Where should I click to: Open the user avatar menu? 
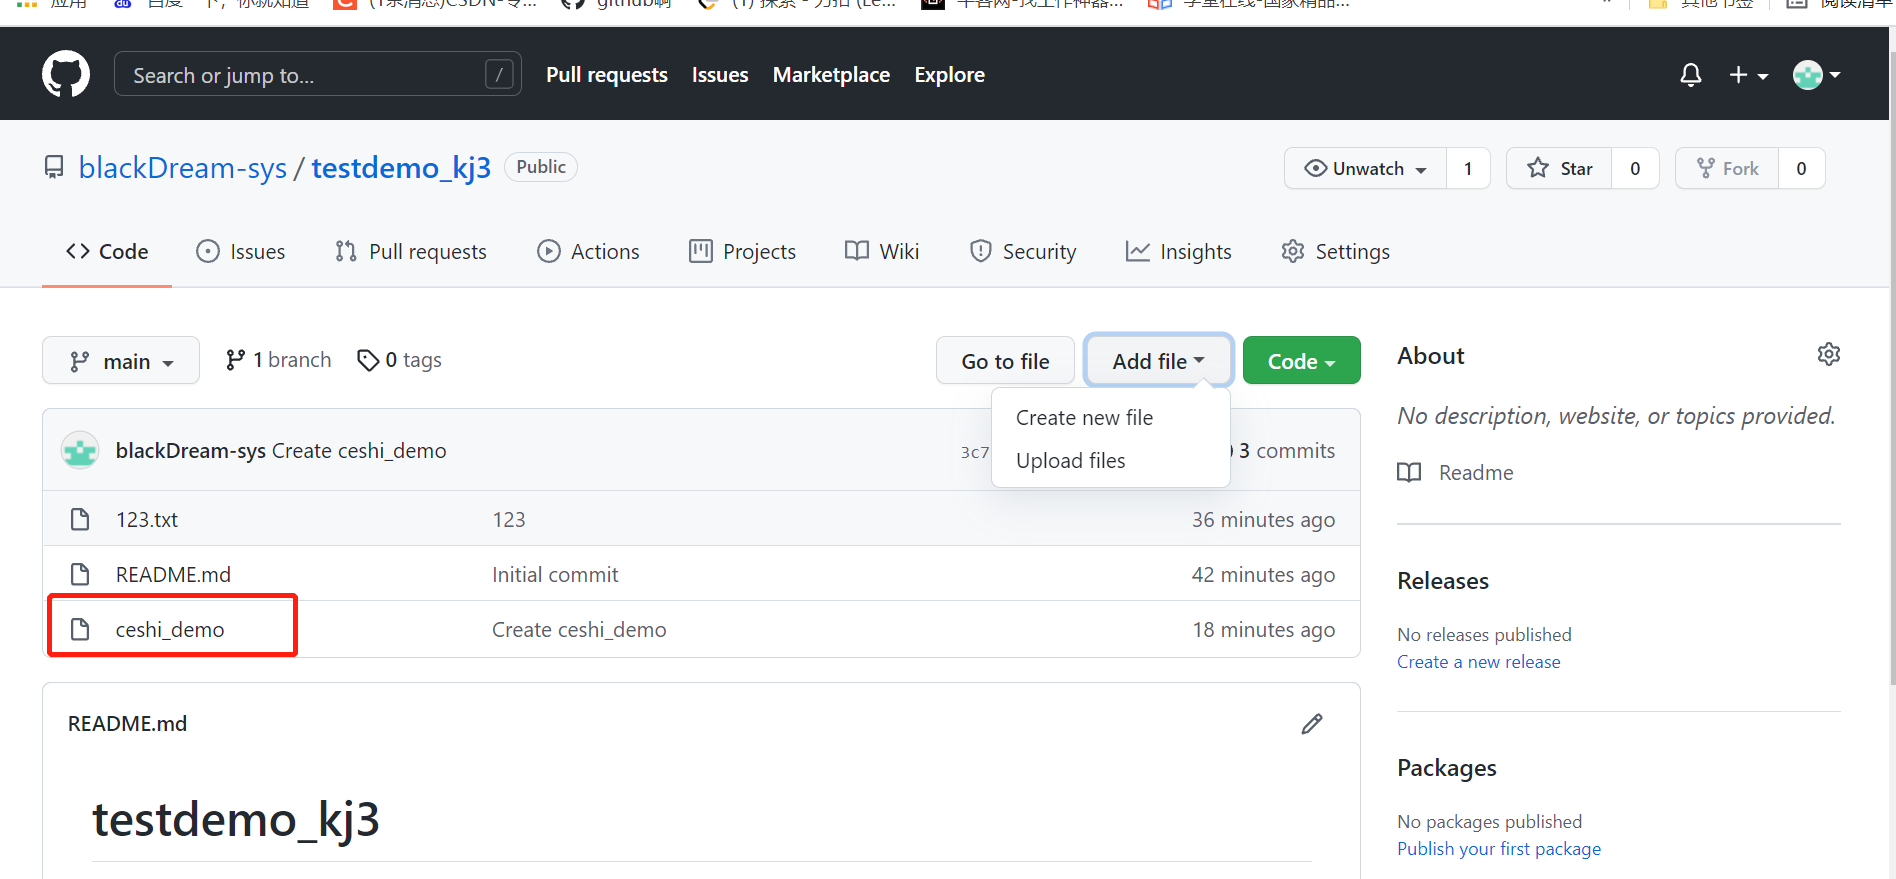[1817, 75]
